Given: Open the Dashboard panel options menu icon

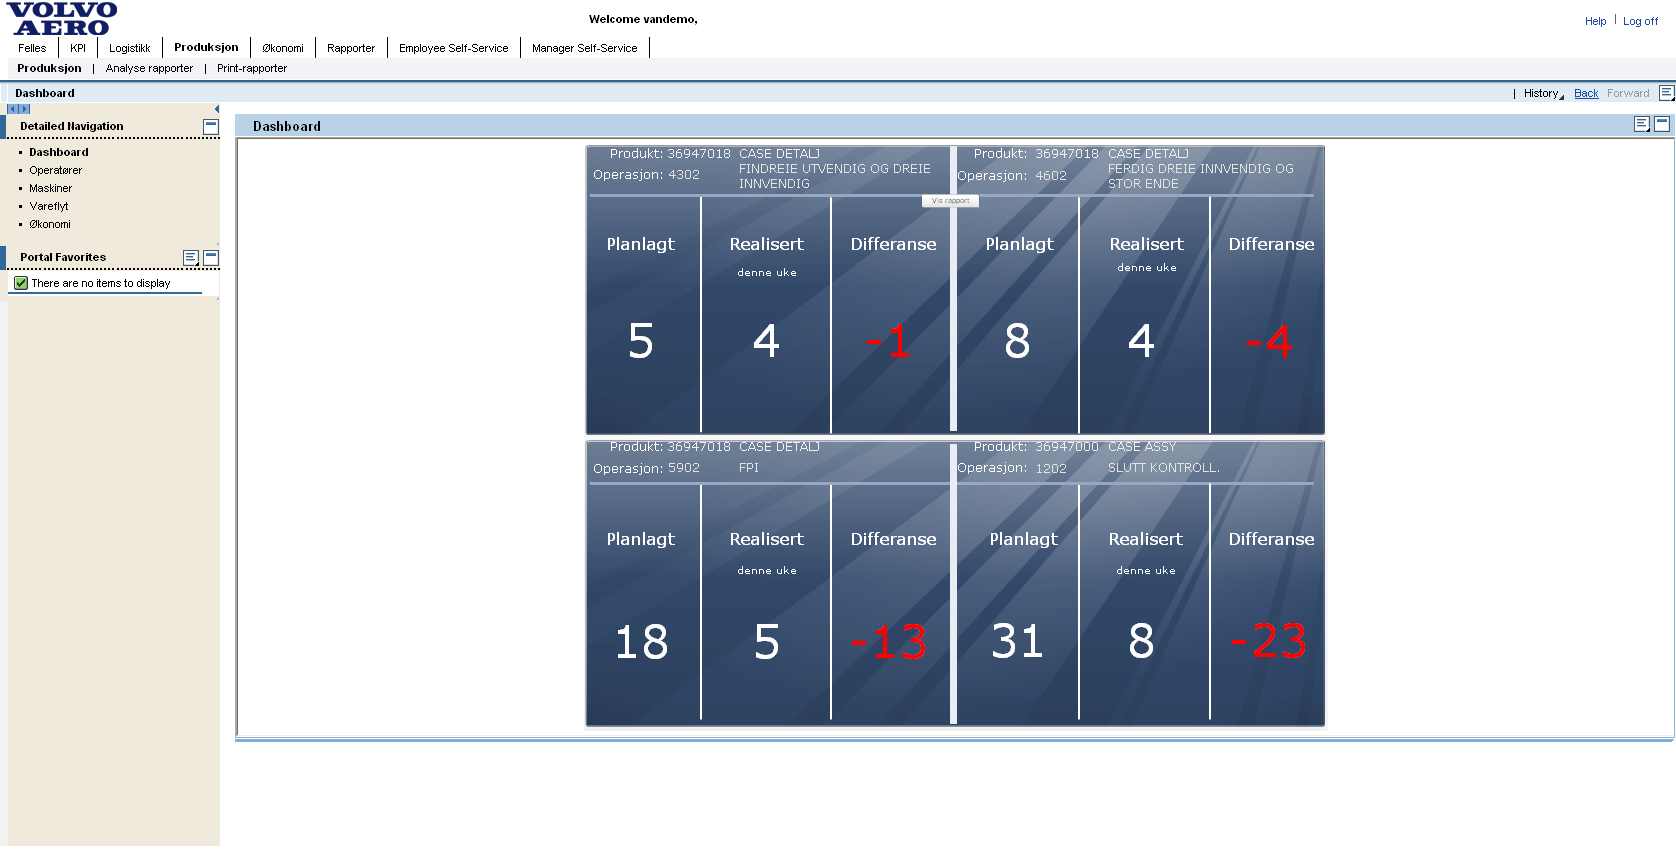Looking at the screenshot, I should click(1642, 124).
